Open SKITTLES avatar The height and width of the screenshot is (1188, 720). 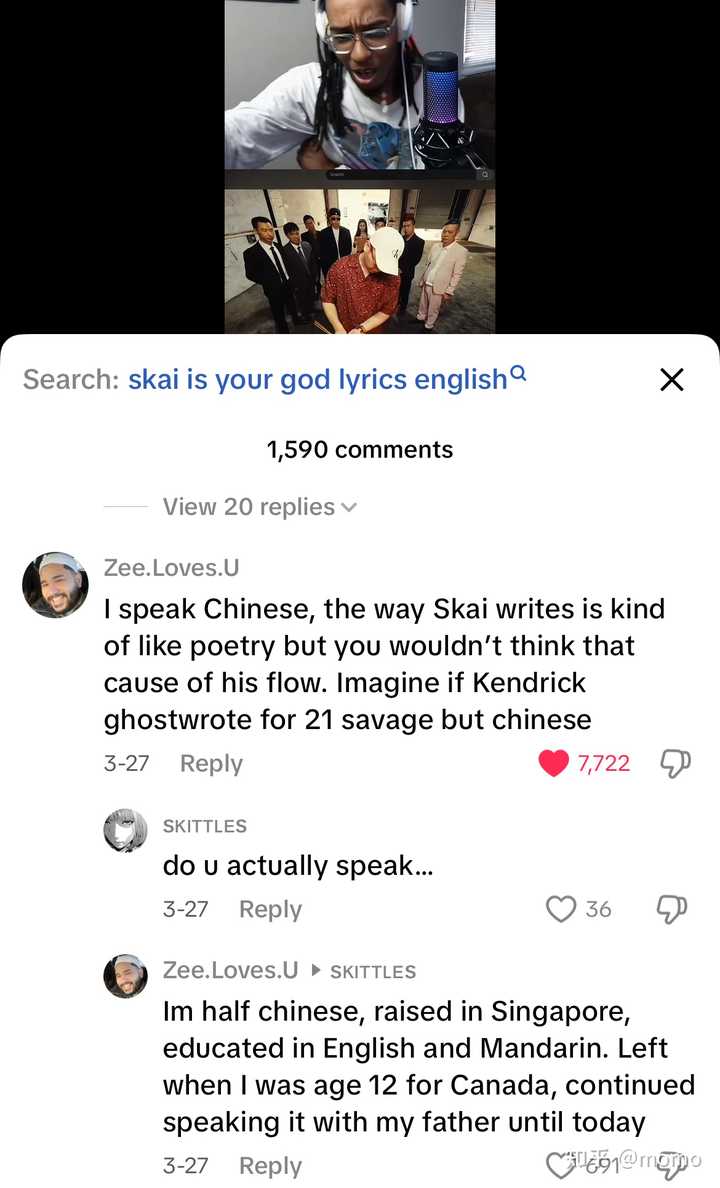tap(125, 830)
